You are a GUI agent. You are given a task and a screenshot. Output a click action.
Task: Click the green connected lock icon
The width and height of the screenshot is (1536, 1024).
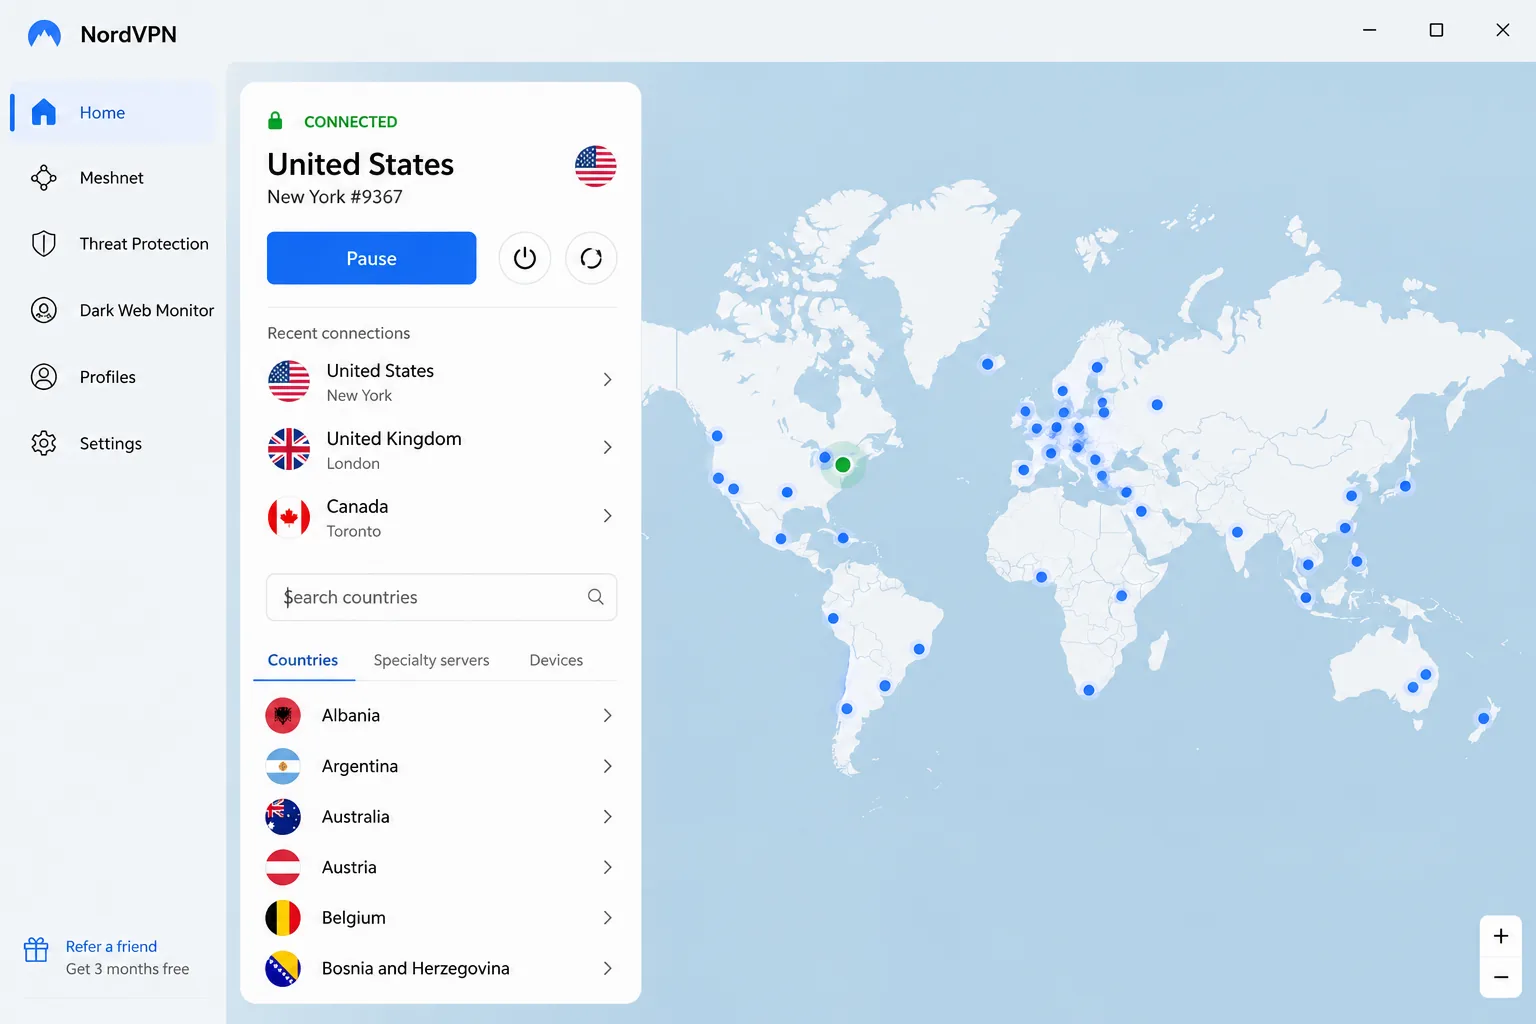coord(275,121)
